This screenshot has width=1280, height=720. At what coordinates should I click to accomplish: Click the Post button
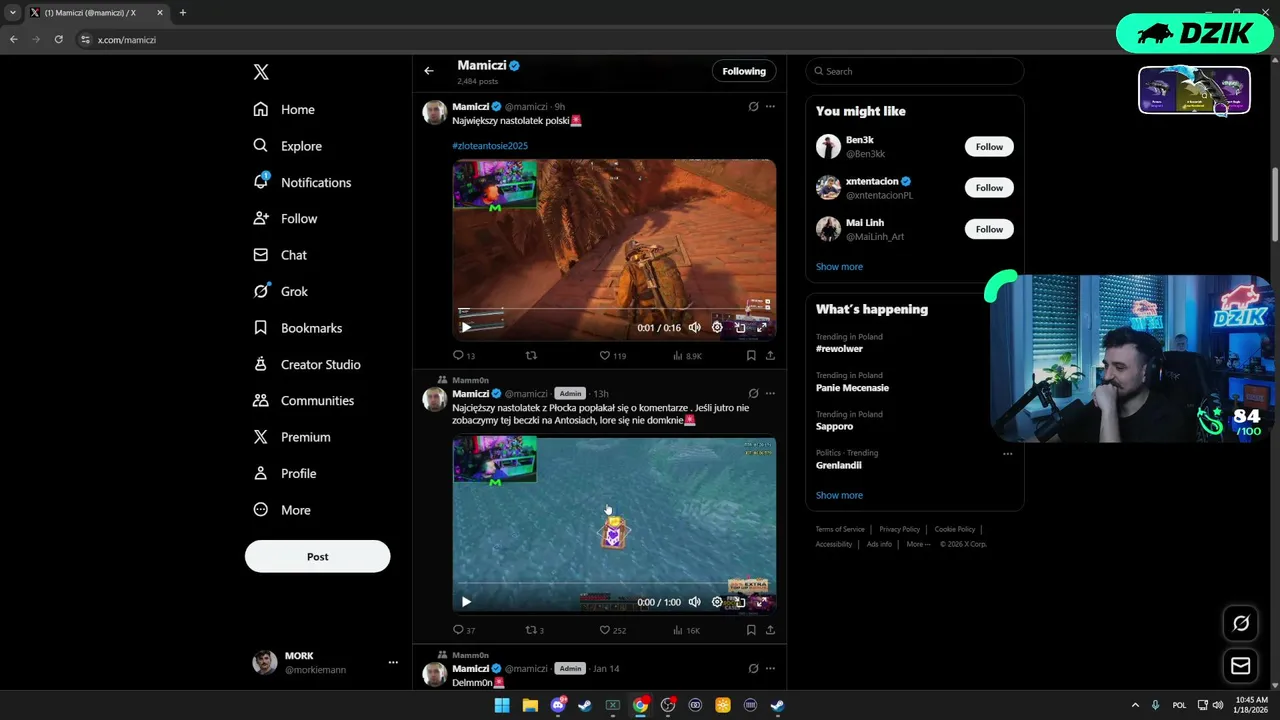(318, 556)
